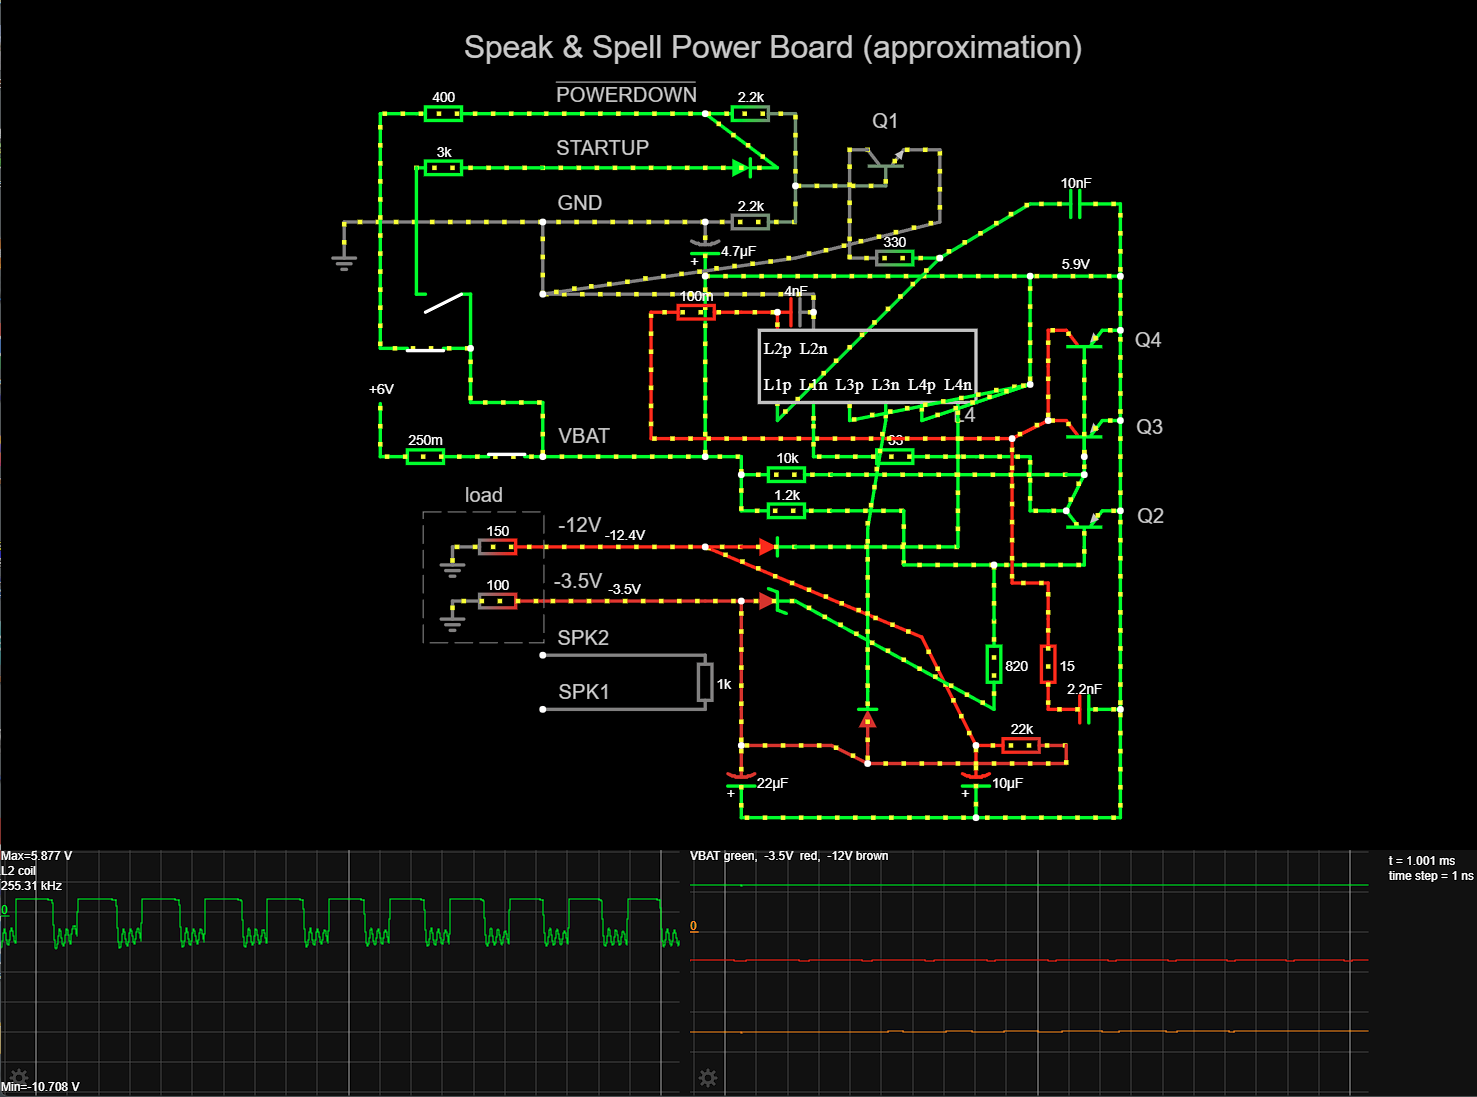Select the 330 ohm resistor
Image resolution: width=1477 pixels, height=1097 pixels.
pyautogui.click(x=895, y=258)
